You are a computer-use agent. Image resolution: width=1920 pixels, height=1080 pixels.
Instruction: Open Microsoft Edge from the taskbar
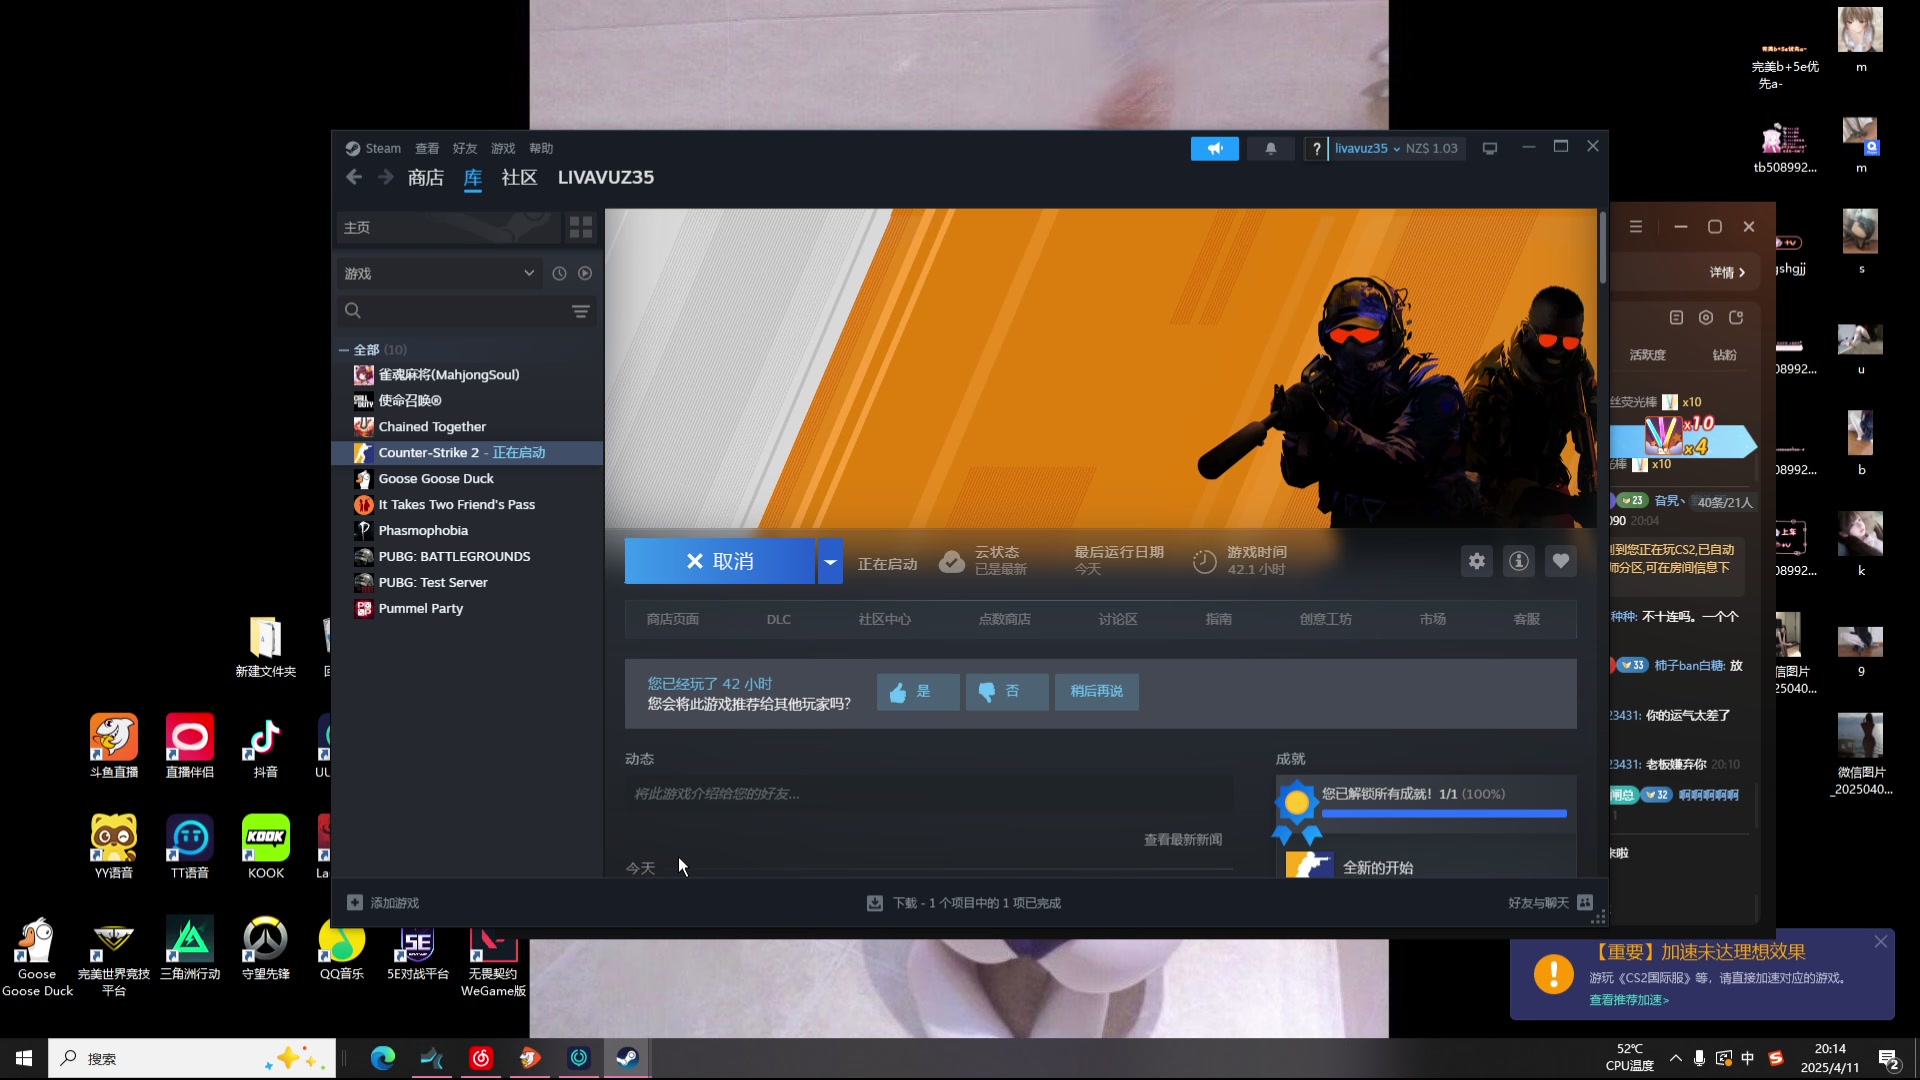(382, 1058)
